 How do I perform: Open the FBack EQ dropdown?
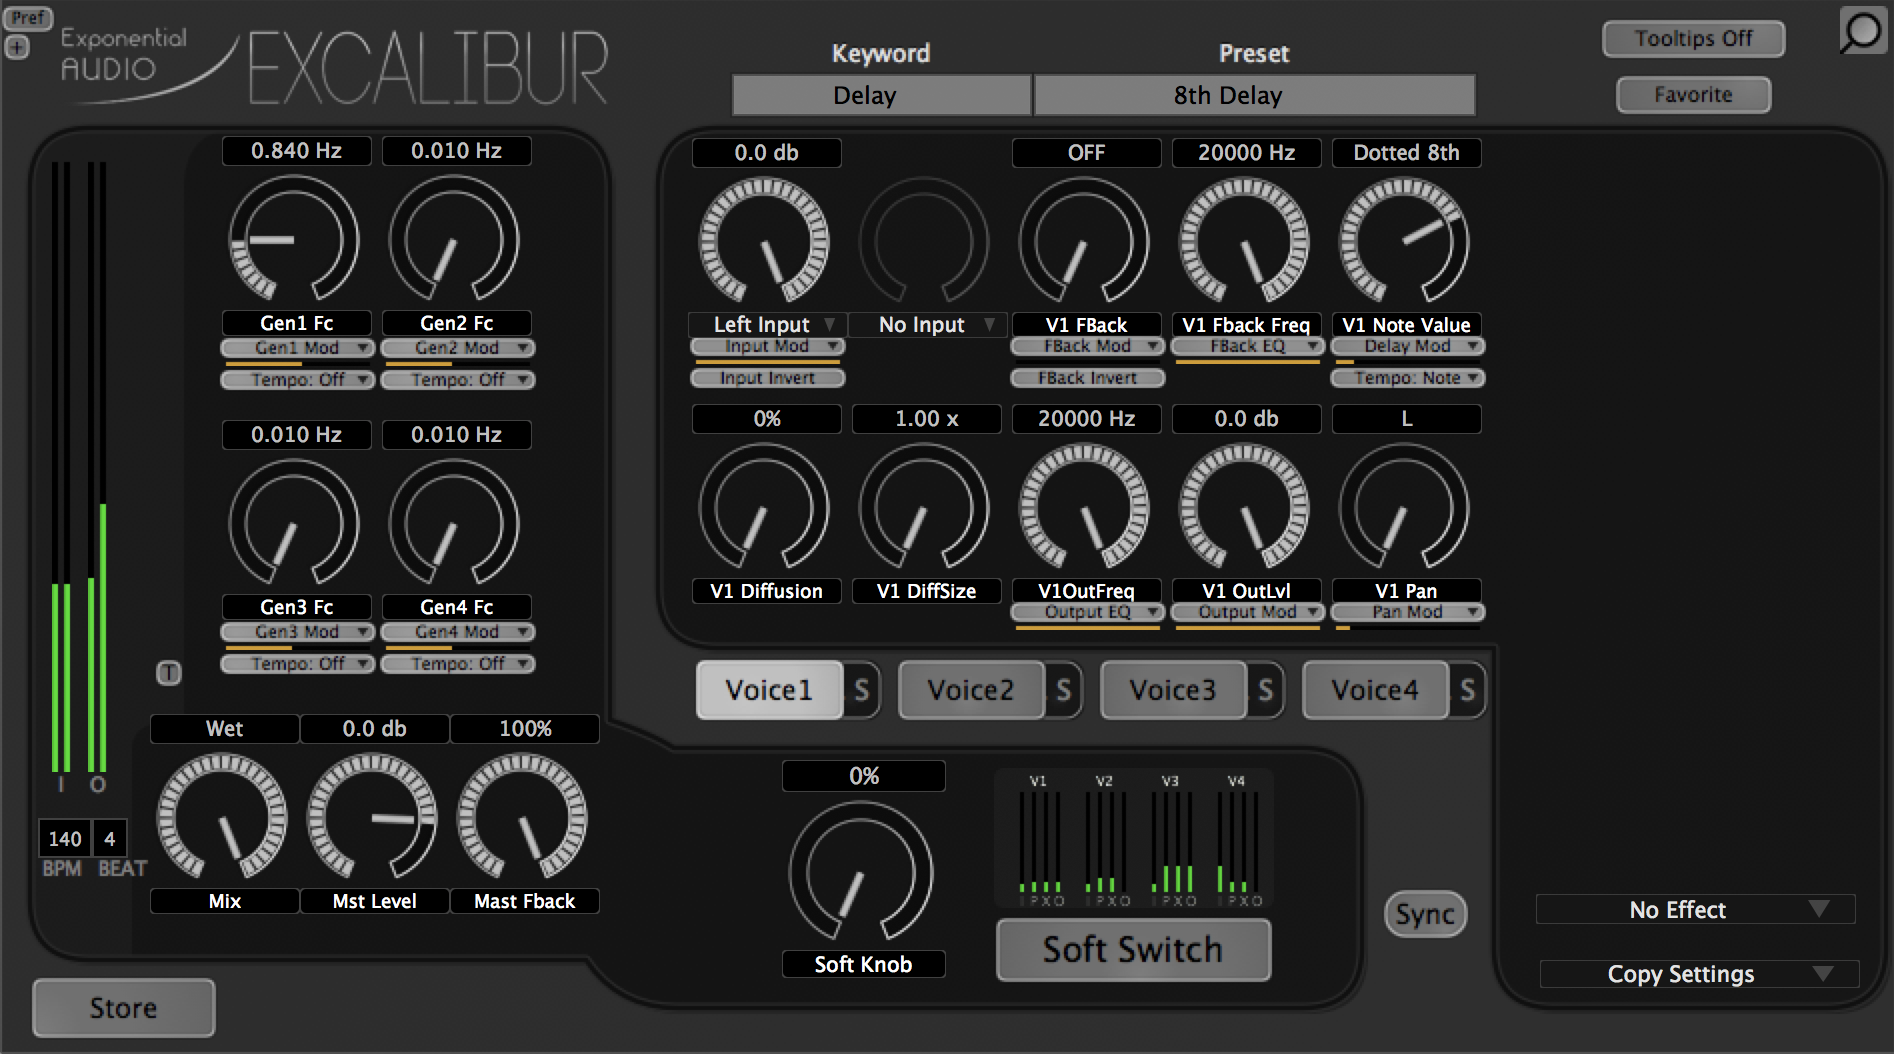click(x=1248, y=346)
